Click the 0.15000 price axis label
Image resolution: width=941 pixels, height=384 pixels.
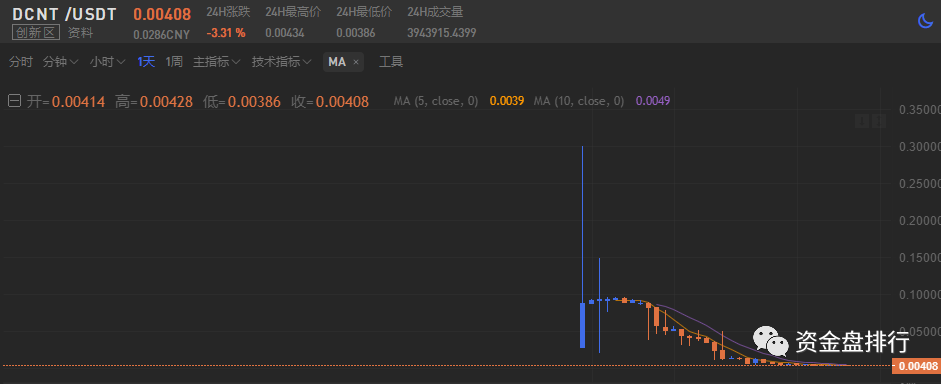[919, 257]
